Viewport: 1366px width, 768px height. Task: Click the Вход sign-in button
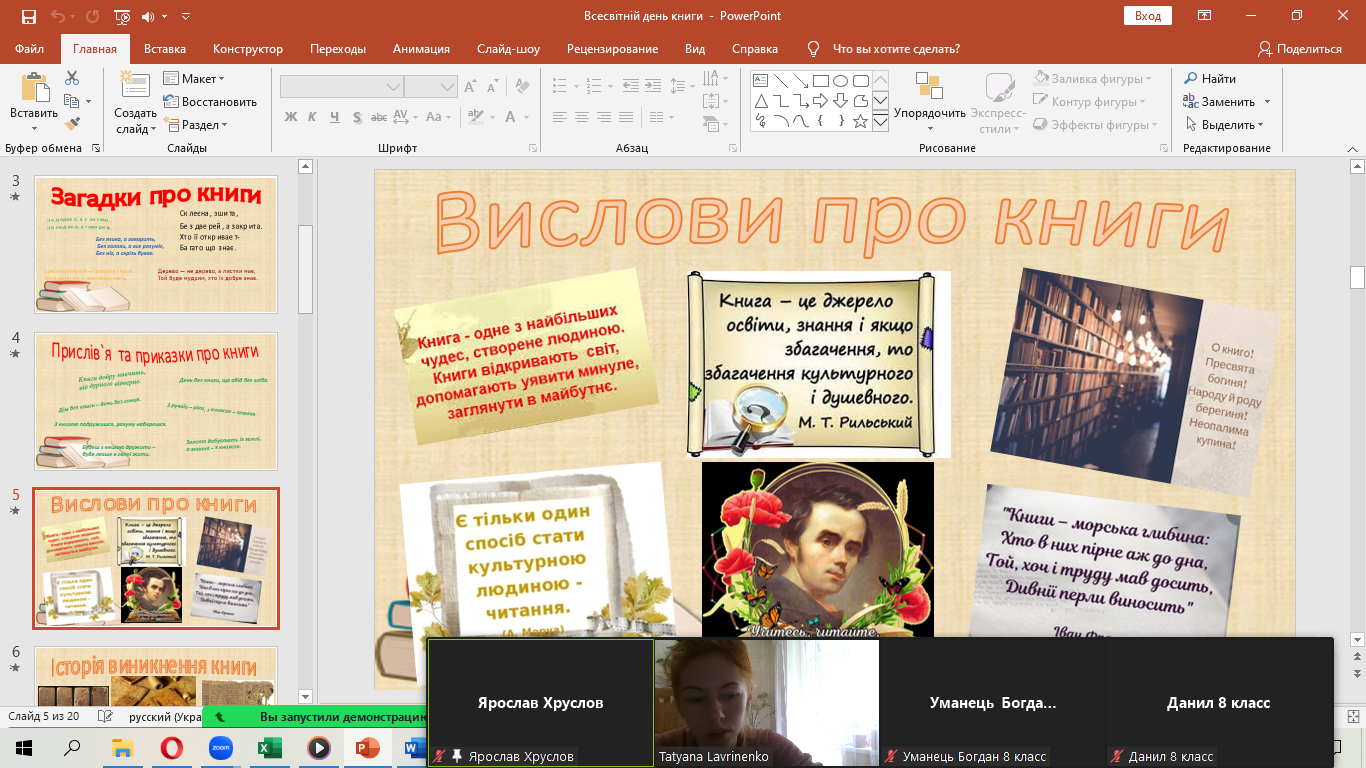[x=1148, y=16]
